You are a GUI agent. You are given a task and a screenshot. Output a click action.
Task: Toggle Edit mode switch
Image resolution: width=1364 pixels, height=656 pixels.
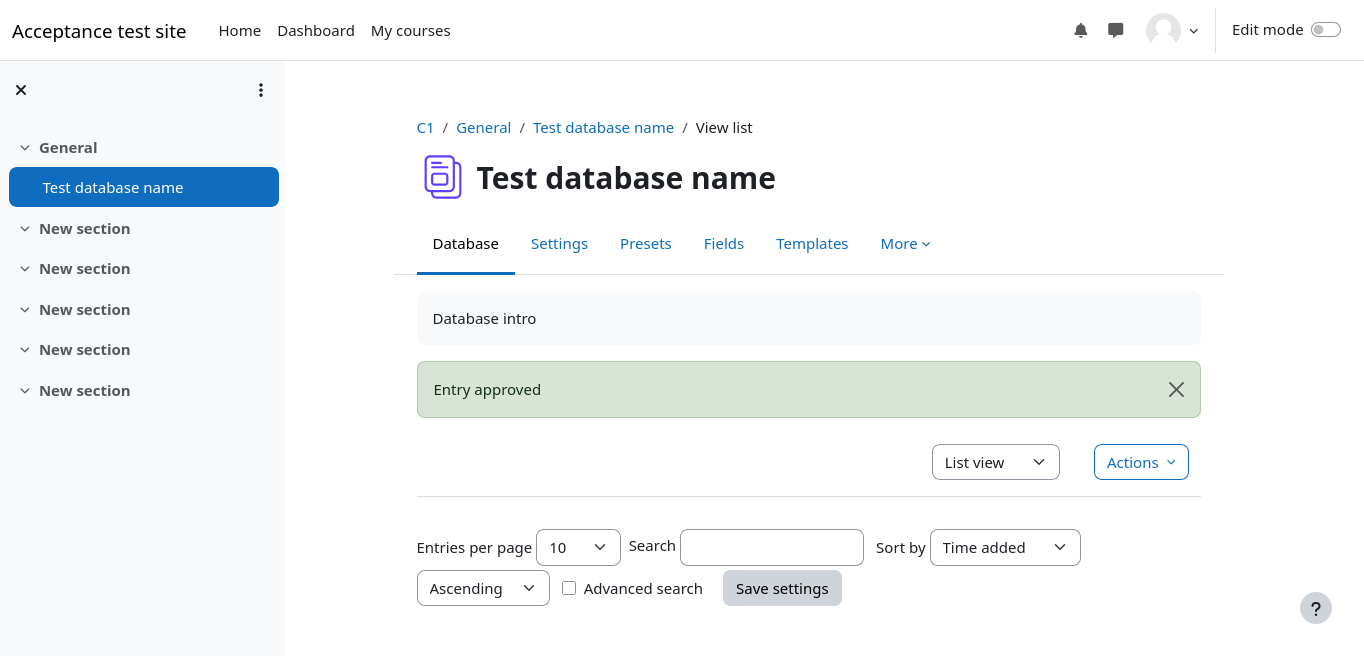click(x=1325, y=30)
